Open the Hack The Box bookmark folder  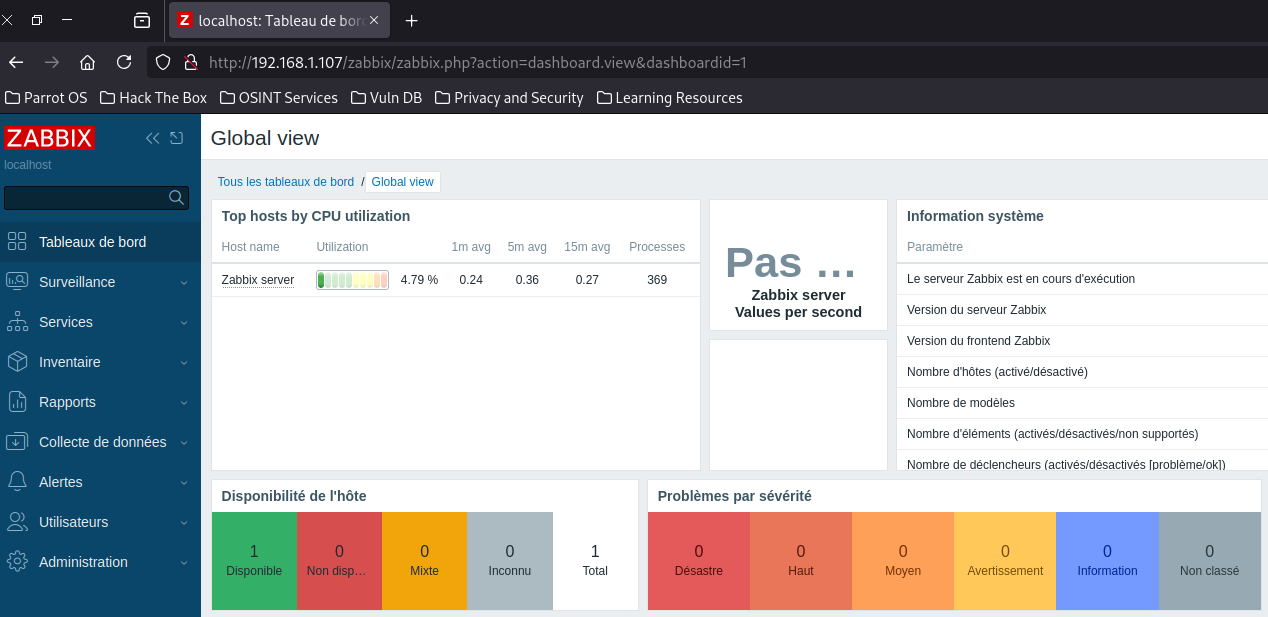click(x=153, y=97)
